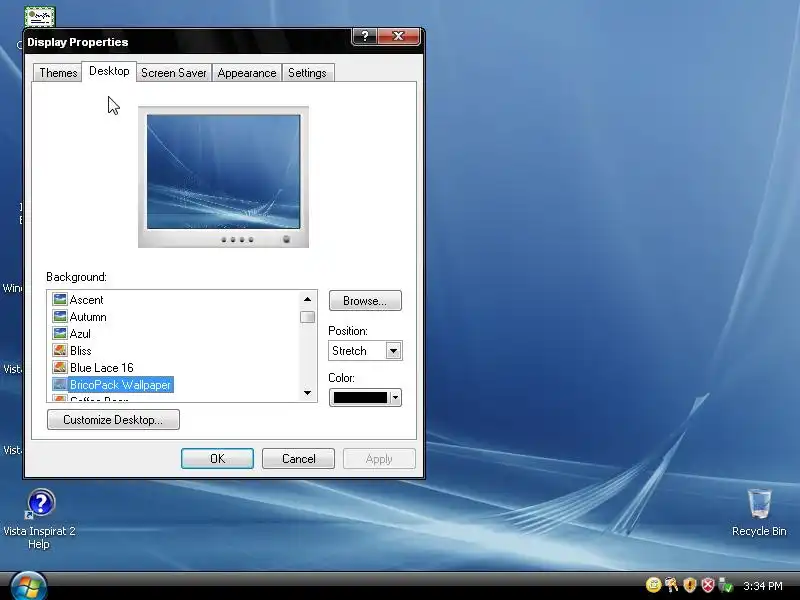Click the Cancel button
800x600 pixels.
point(298,458)
